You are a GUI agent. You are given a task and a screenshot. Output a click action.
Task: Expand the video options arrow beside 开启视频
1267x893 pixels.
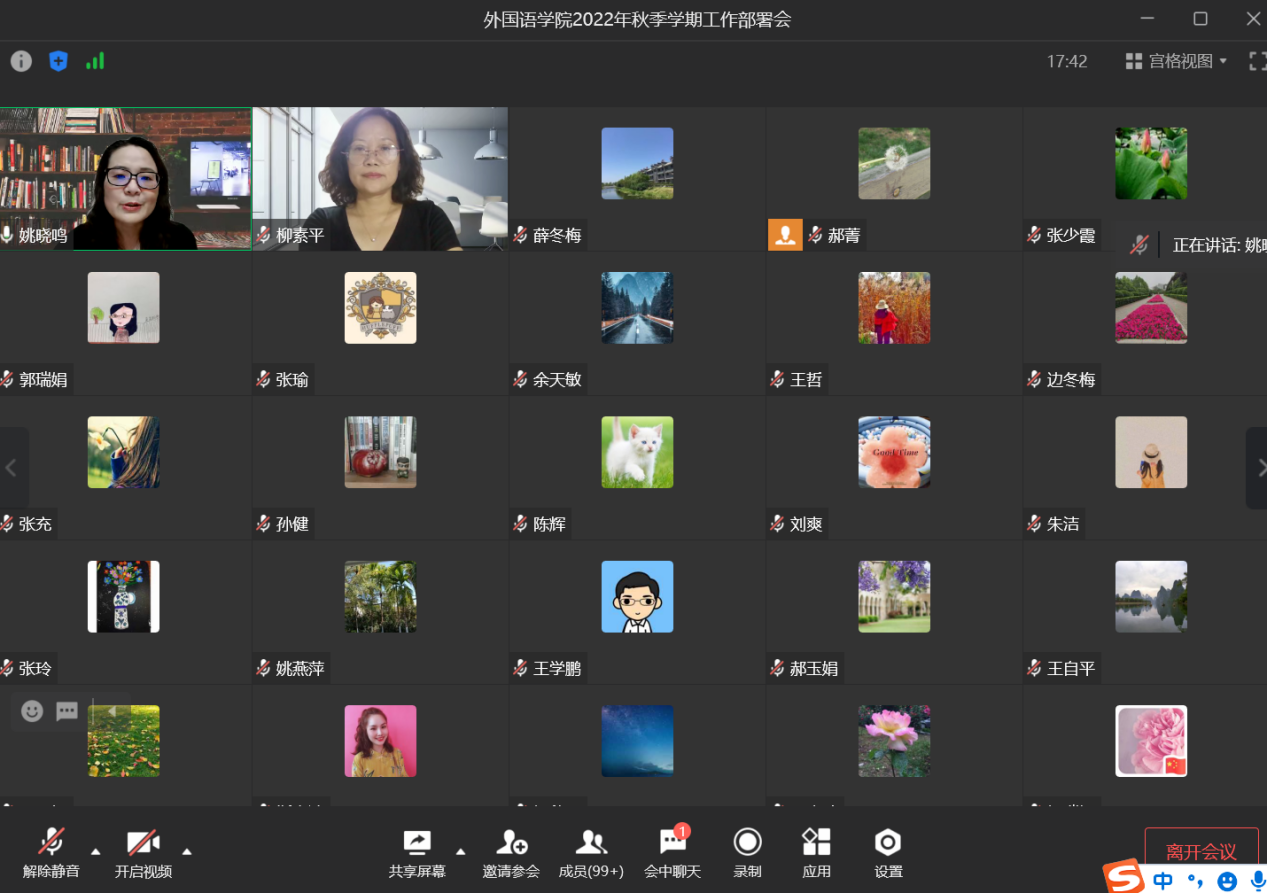186,851
